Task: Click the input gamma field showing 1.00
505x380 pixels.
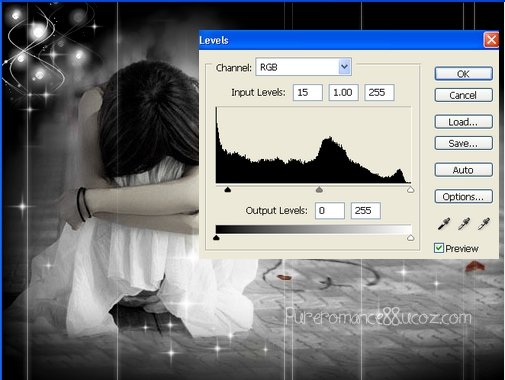Action: [x=343, y=92]
